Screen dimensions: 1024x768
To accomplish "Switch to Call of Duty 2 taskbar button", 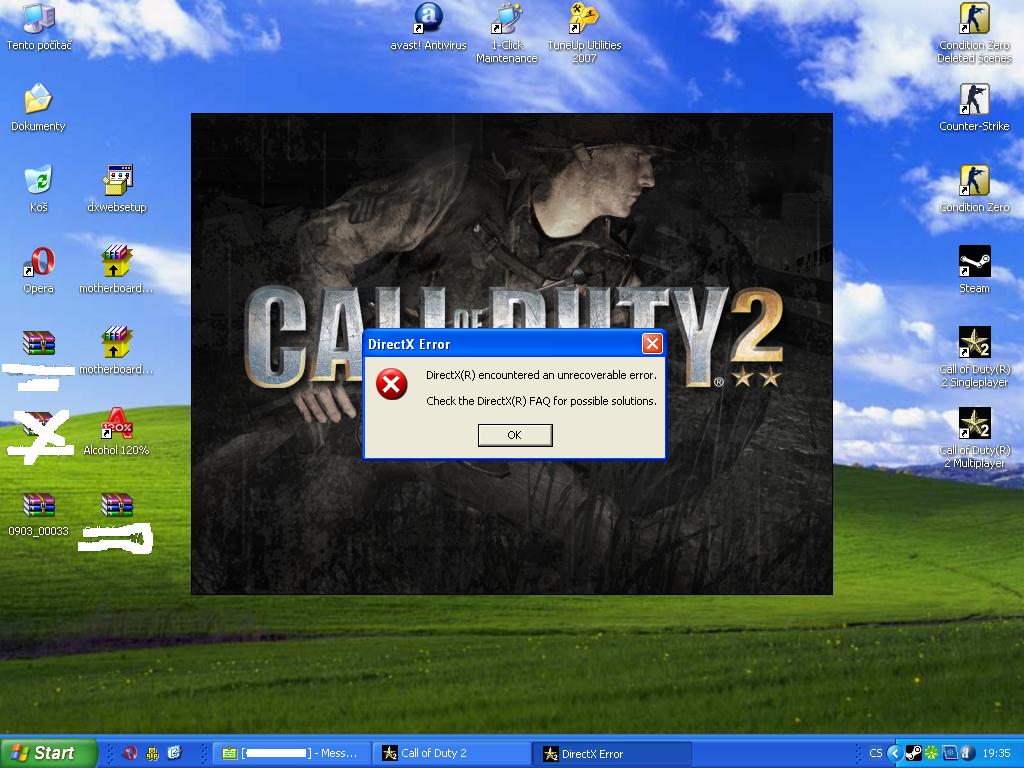I will point(452,754).
